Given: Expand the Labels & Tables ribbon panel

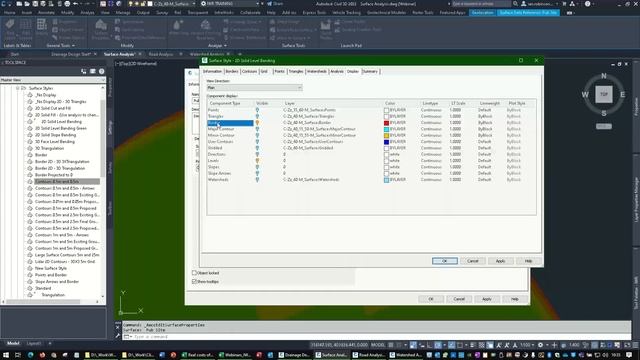Looking at the screenshot, I should click(18, 46).
